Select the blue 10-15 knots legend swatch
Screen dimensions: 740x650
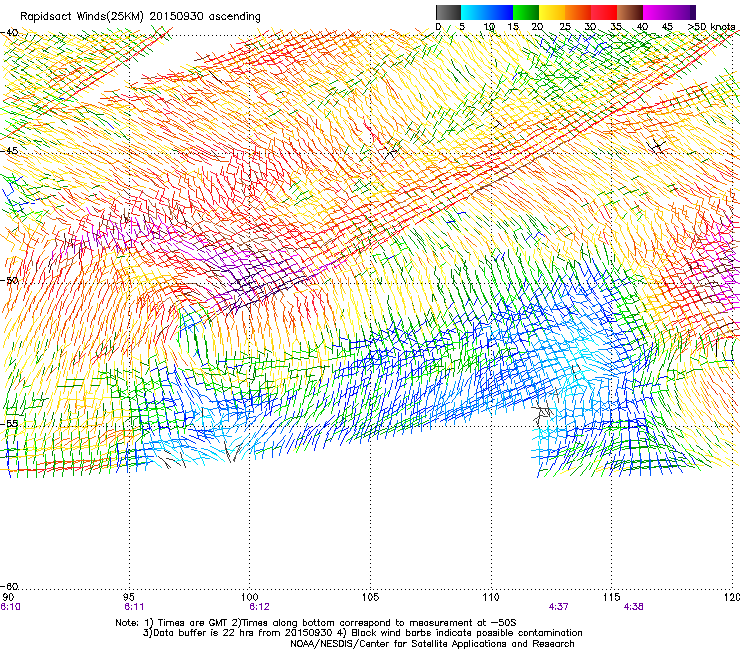pos(500,12)
